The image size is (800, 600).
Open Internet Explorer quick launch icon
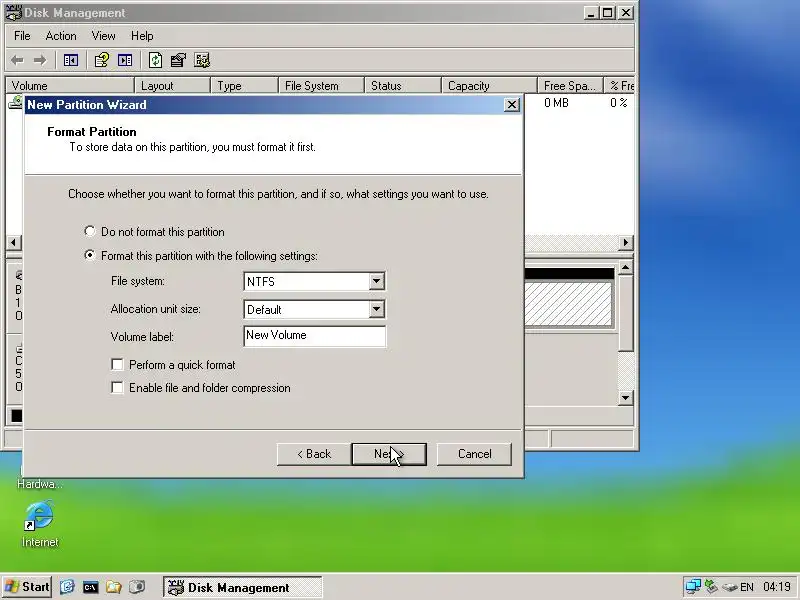click(x=67, y=587)
